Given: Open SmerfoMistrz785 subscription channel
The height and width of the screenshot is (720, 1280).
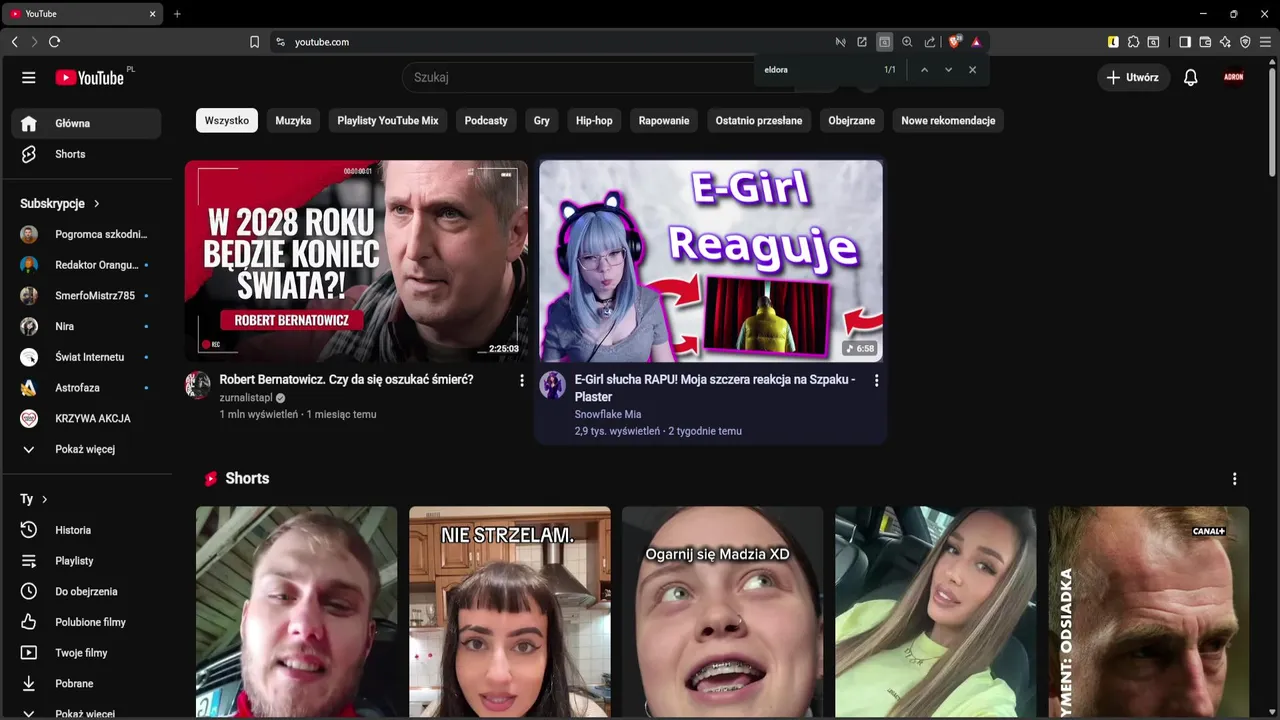Looking at the screenshot, I should (86, 296).
